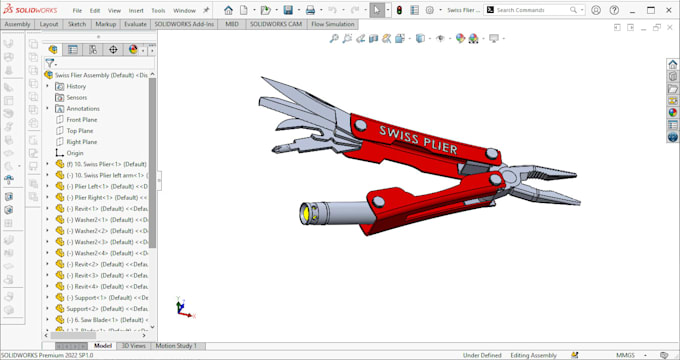Screen dimensions: 680x360
Task: Open the Options gear dropdown arrow
Action: coord(440,10)
